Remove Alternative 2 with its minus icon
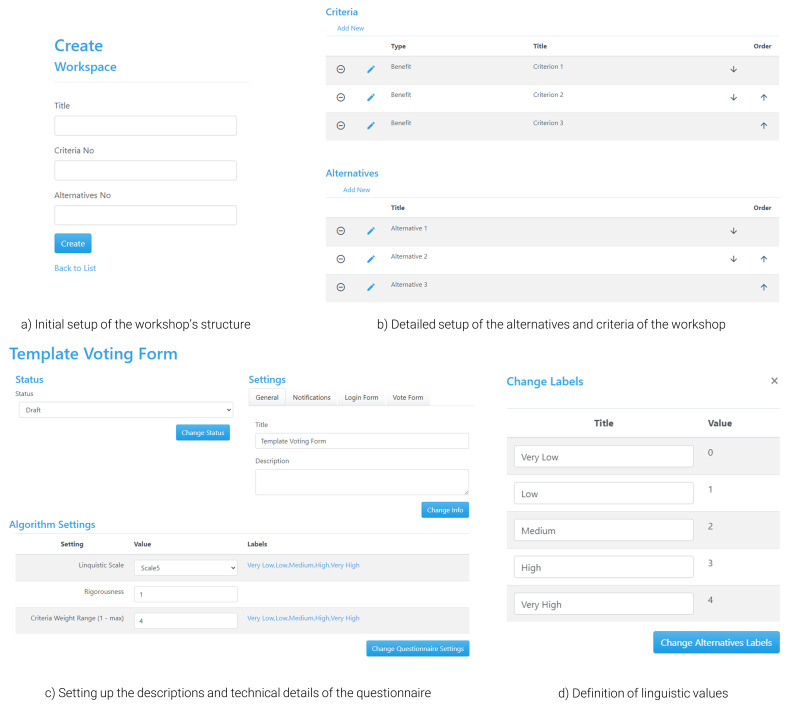This screenshot has width=788, height=709. [341, 259]
